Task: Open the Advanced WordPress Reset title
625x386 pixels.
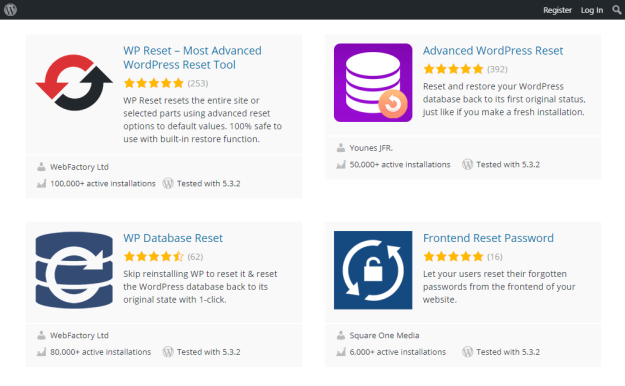Action: click(493, 51)
